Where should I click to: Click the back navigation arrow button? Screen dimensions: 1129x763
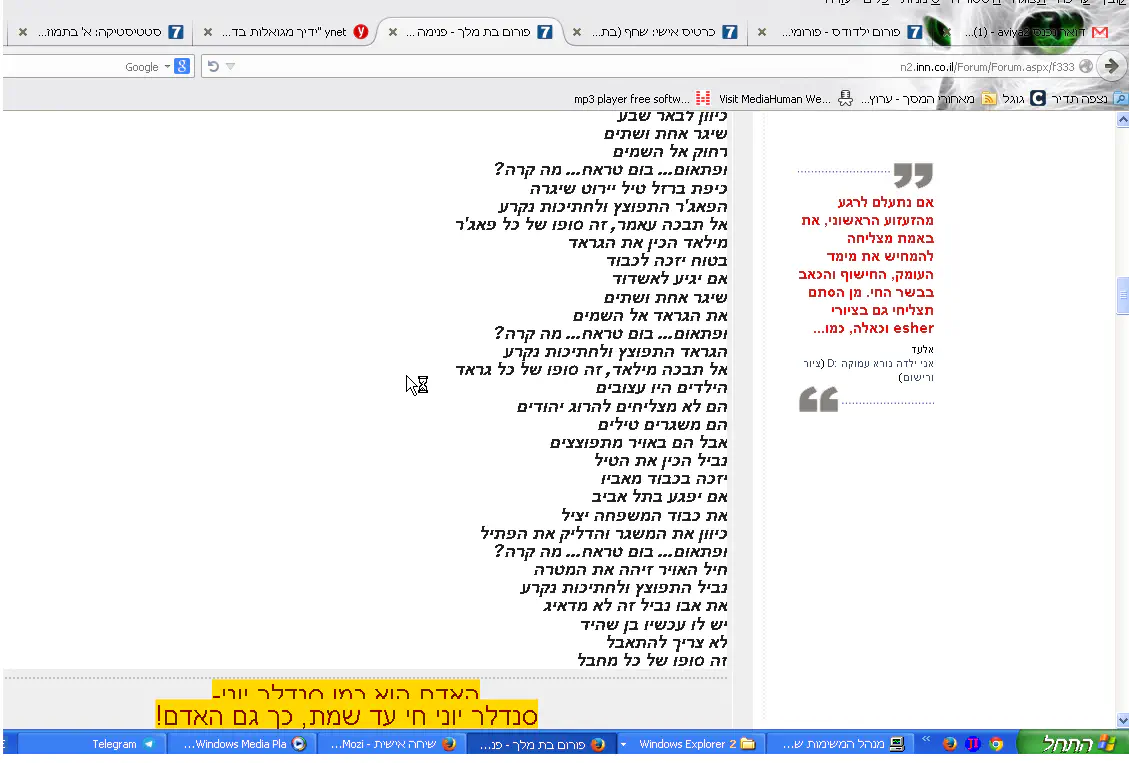pos(1112,66)
